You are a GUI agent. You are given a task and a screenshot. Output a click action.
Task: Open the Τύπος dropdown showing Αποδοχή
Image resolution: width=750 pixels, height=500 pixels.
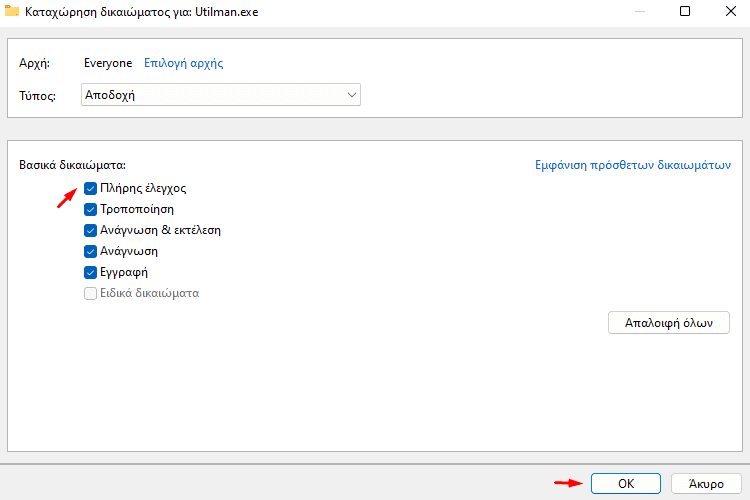(x=221, y=95)
